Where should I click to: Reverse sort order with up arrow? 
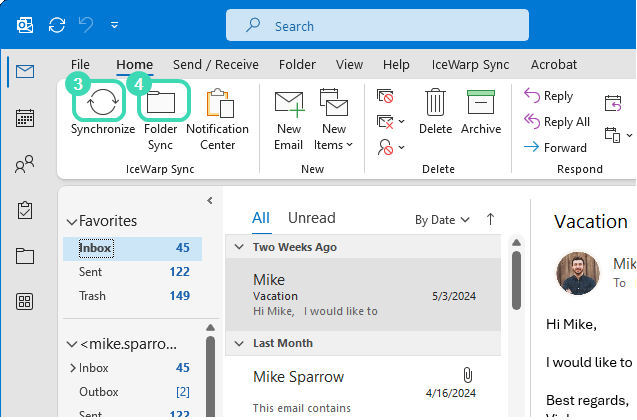490,219
